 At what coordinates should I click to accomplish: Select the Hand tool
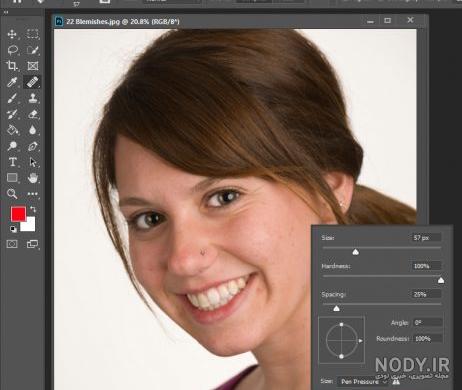[32, 178]
